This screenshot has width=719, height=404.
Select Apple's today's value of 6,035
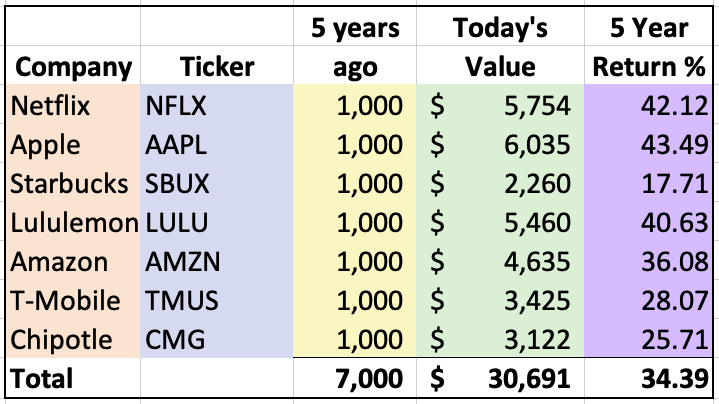click(500, 144)
